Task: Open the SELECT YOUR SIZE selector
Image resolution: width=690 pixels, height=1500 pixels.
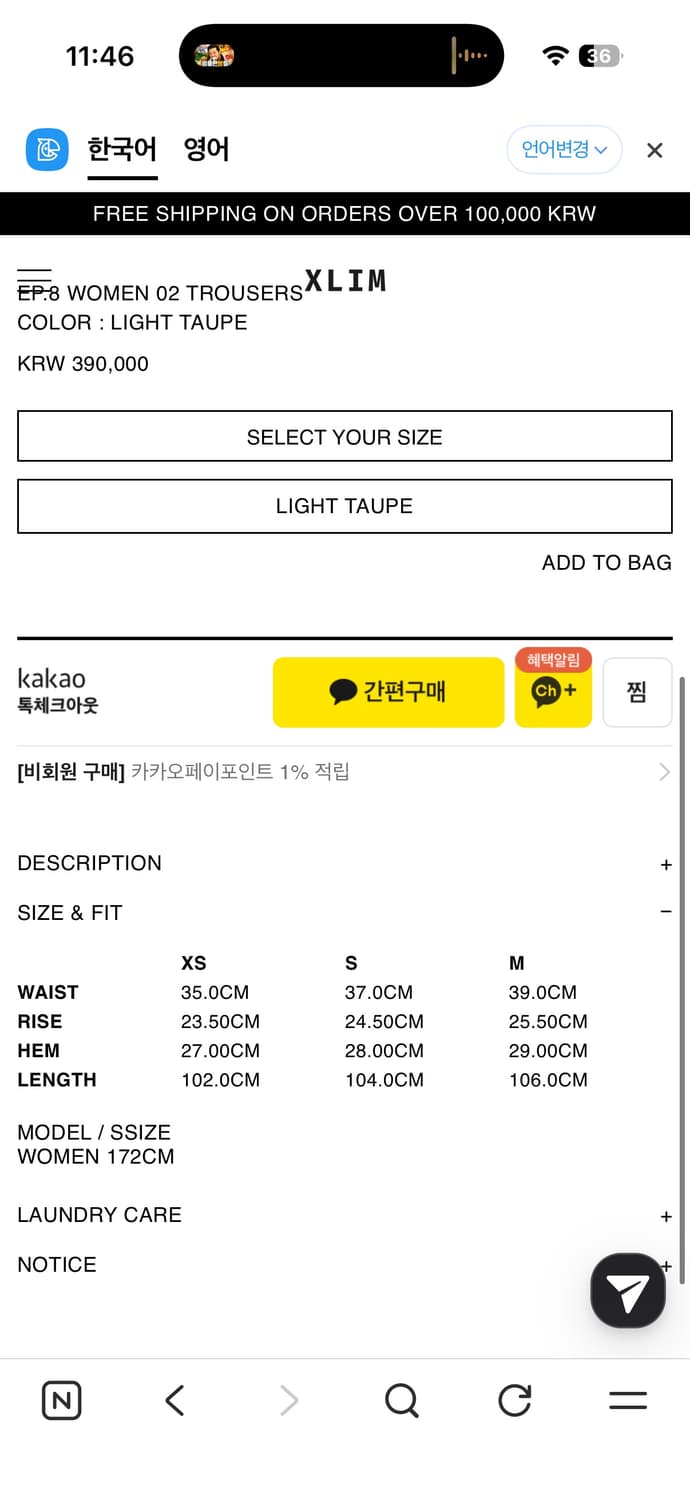Action: pyautogui.click(x=344, y=437)
